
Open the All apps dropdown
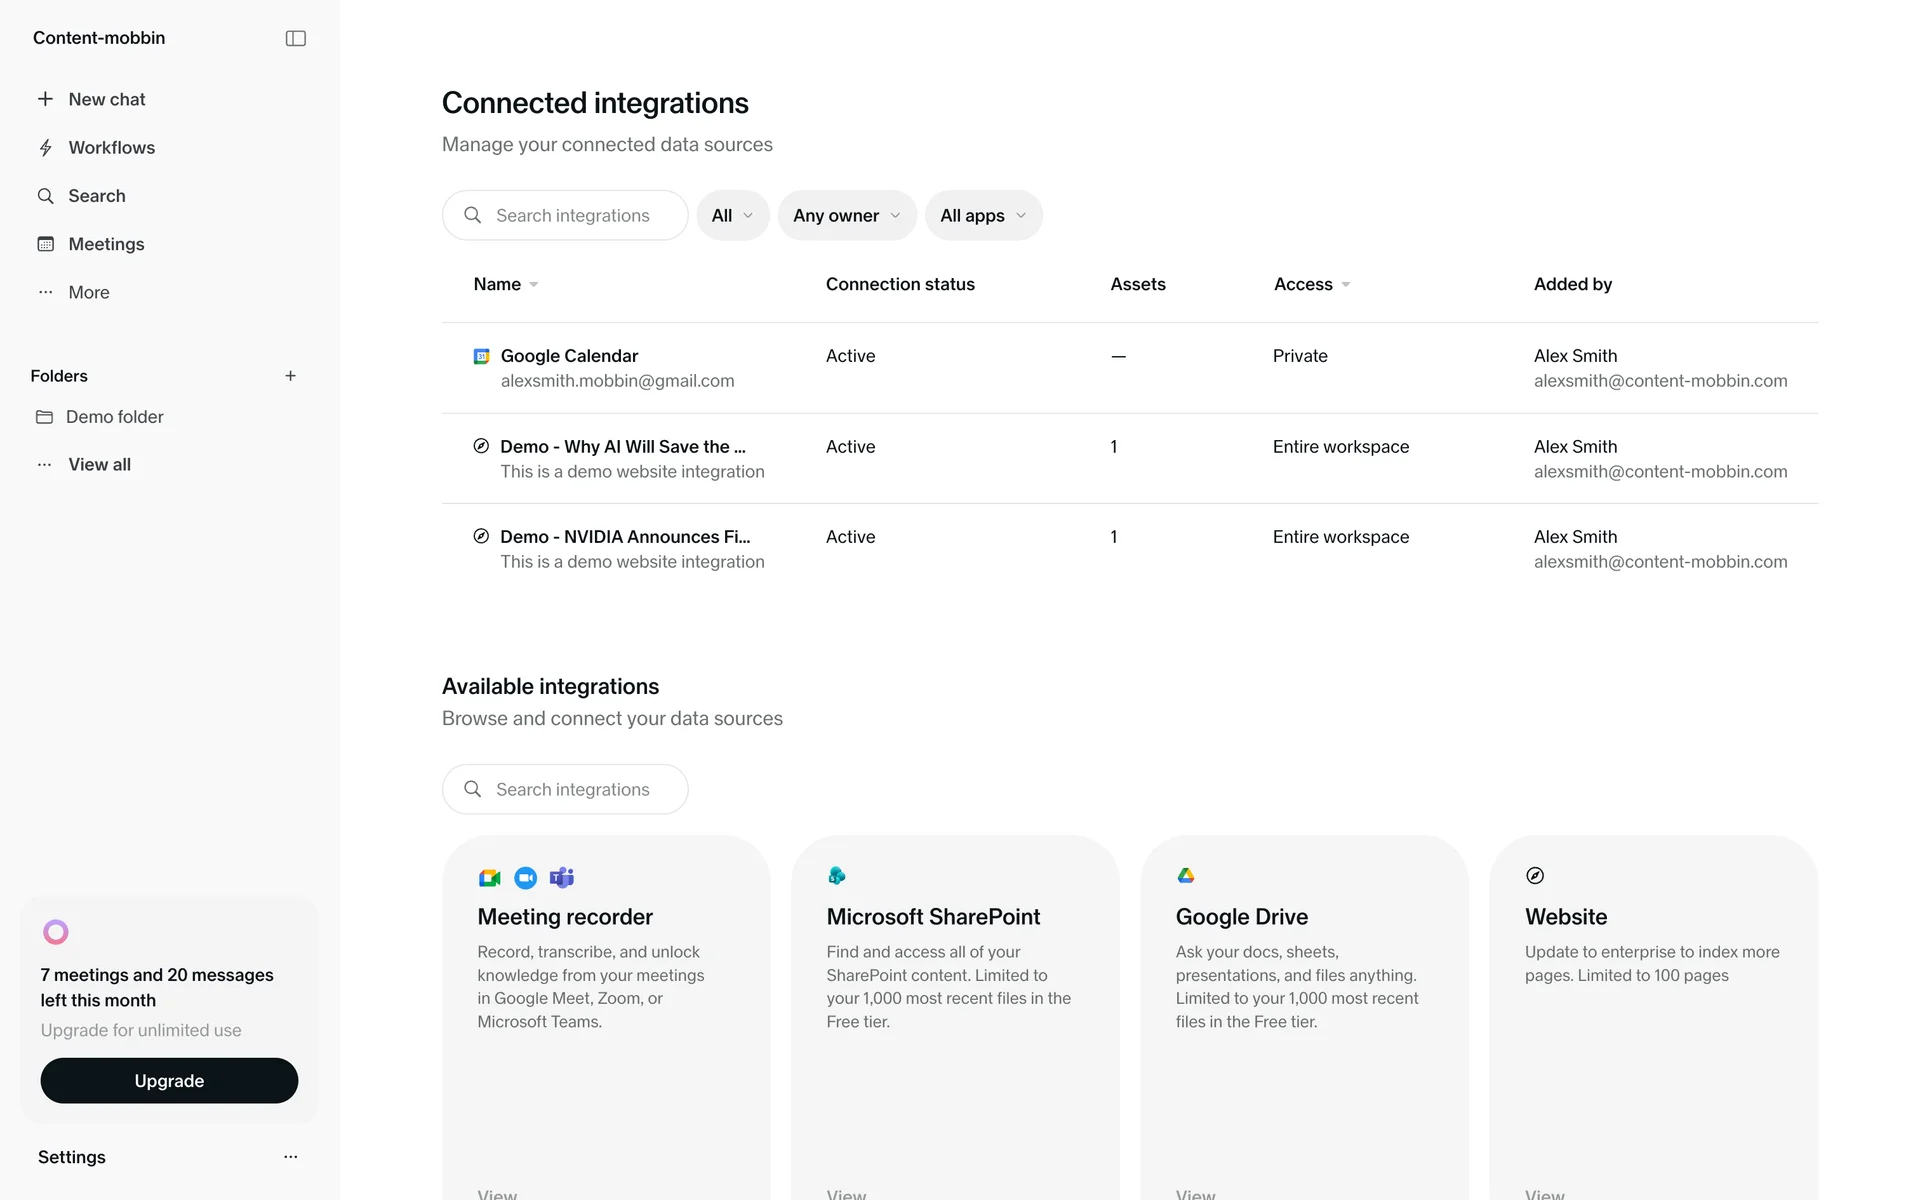[x=982, y=216]
